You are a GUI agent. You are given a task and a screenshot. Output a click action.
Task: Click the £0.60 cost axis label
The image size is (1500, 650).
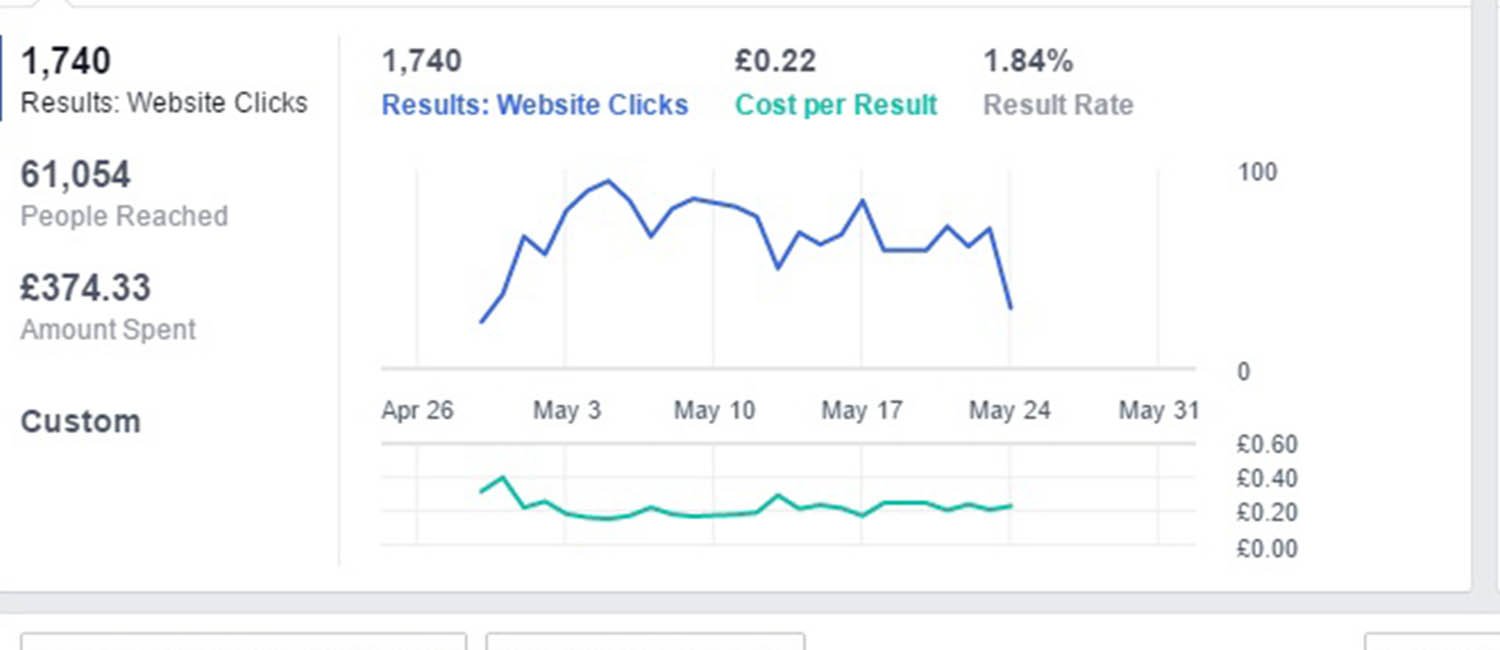(1267, 444)
